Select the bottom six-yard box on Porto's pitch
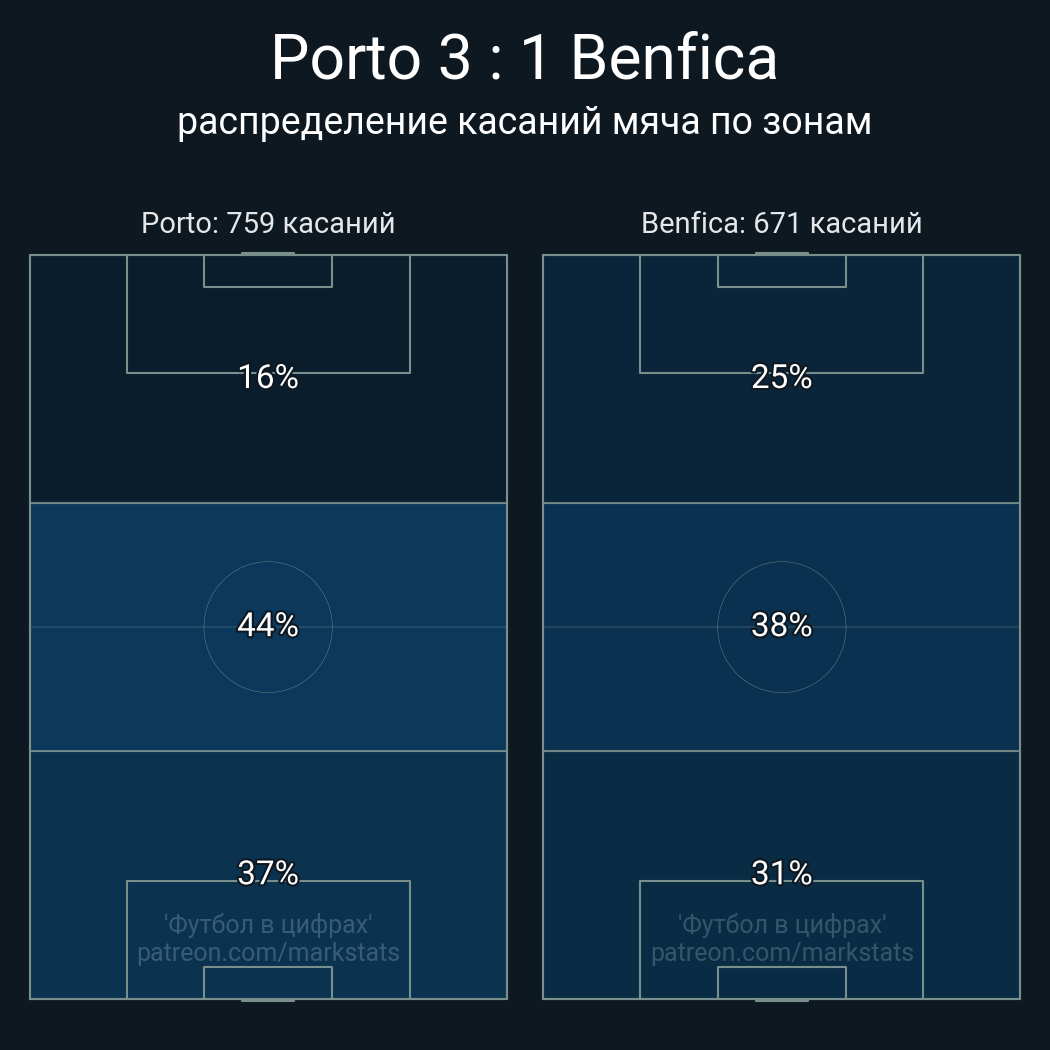 coord(268,982)
